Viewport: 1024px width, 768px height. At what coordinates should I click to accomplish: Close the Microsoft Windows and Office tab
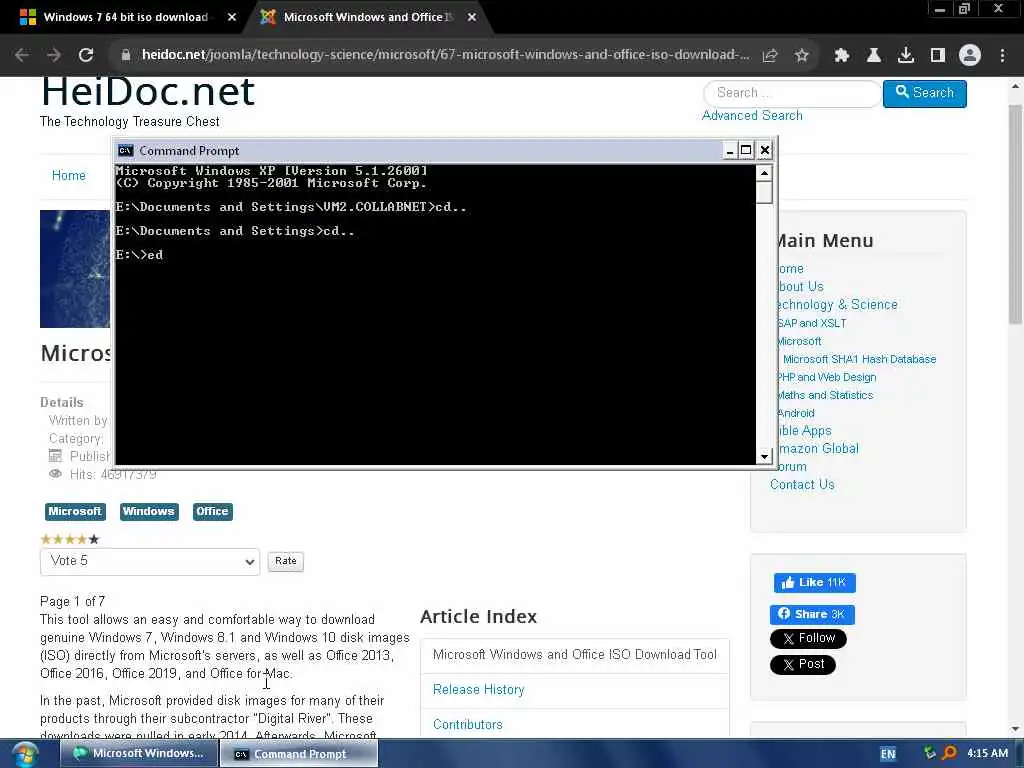click(x=472, y=18)
